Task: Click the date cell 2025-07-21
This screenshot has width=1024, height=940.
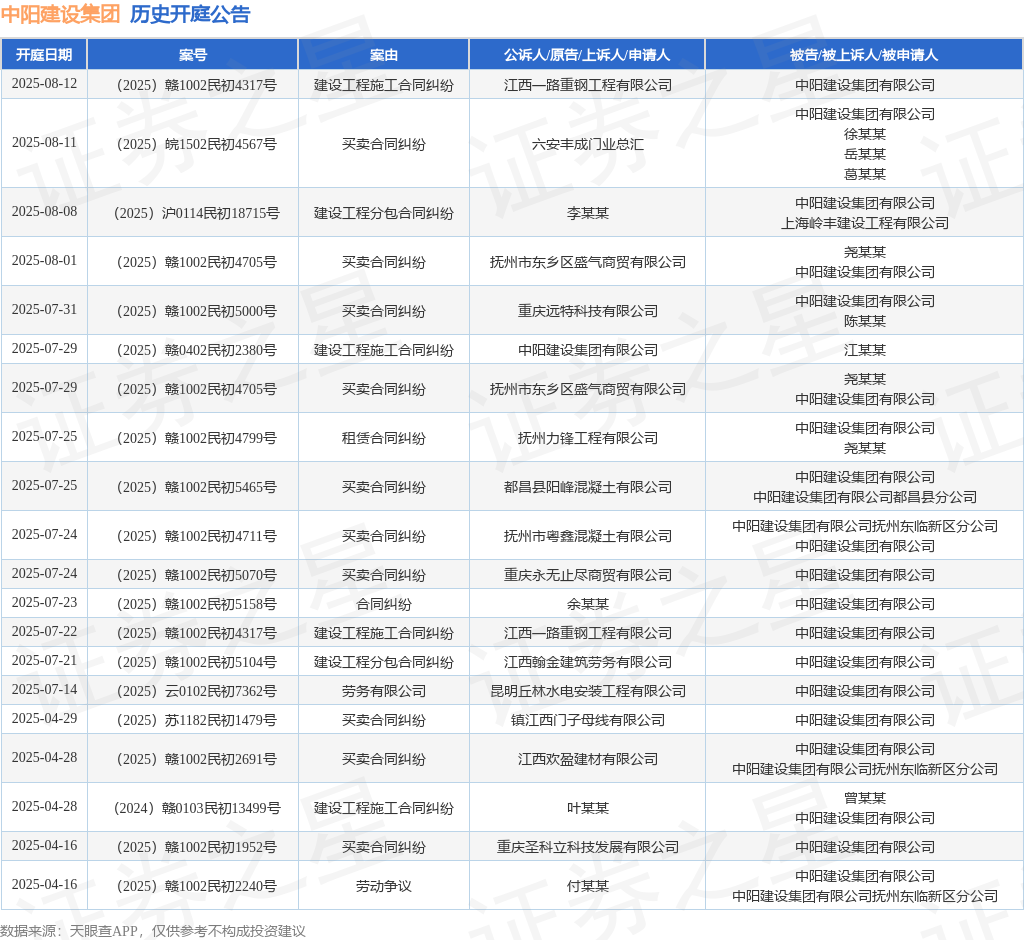Action: (x=44, y=660)
